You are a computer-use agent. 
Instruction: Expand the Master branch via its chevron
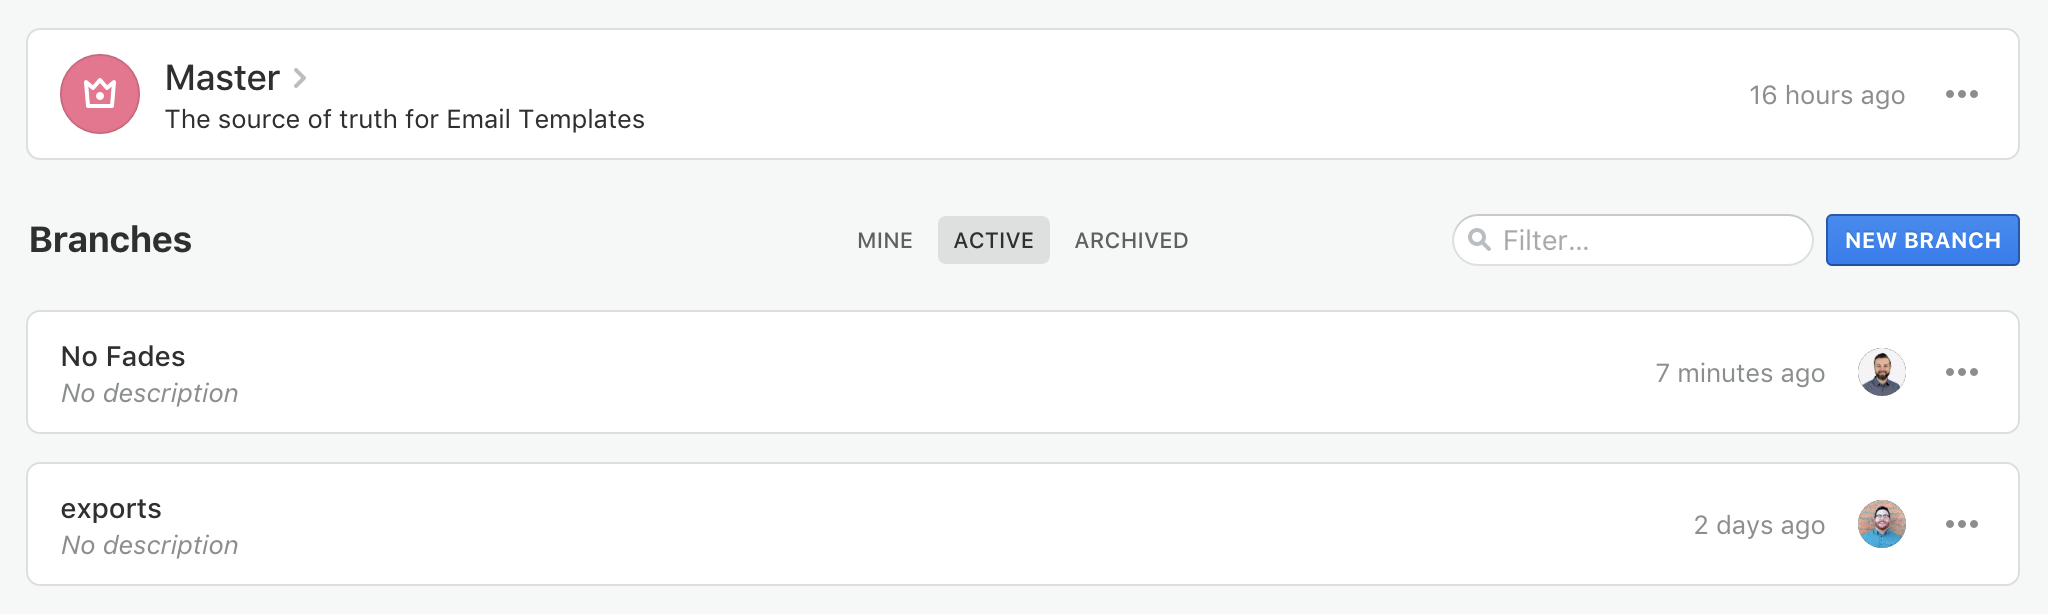(300, 78)
